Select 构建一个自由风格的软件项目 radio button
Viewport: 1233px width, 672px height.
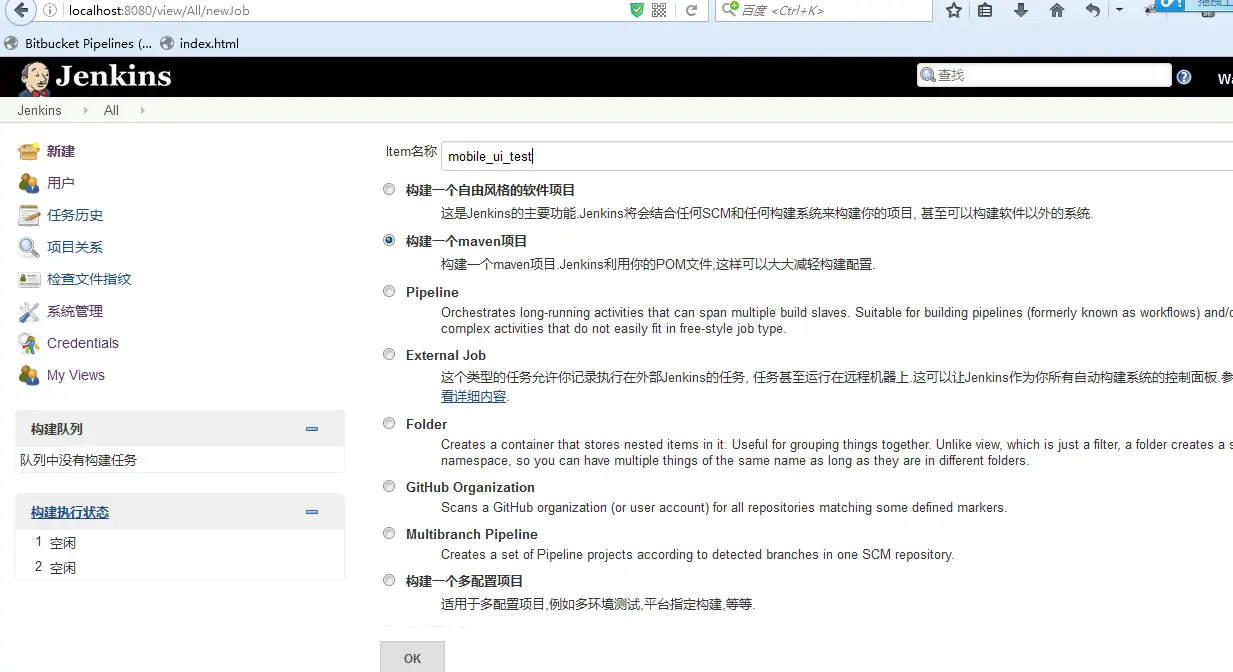(389, 189)
